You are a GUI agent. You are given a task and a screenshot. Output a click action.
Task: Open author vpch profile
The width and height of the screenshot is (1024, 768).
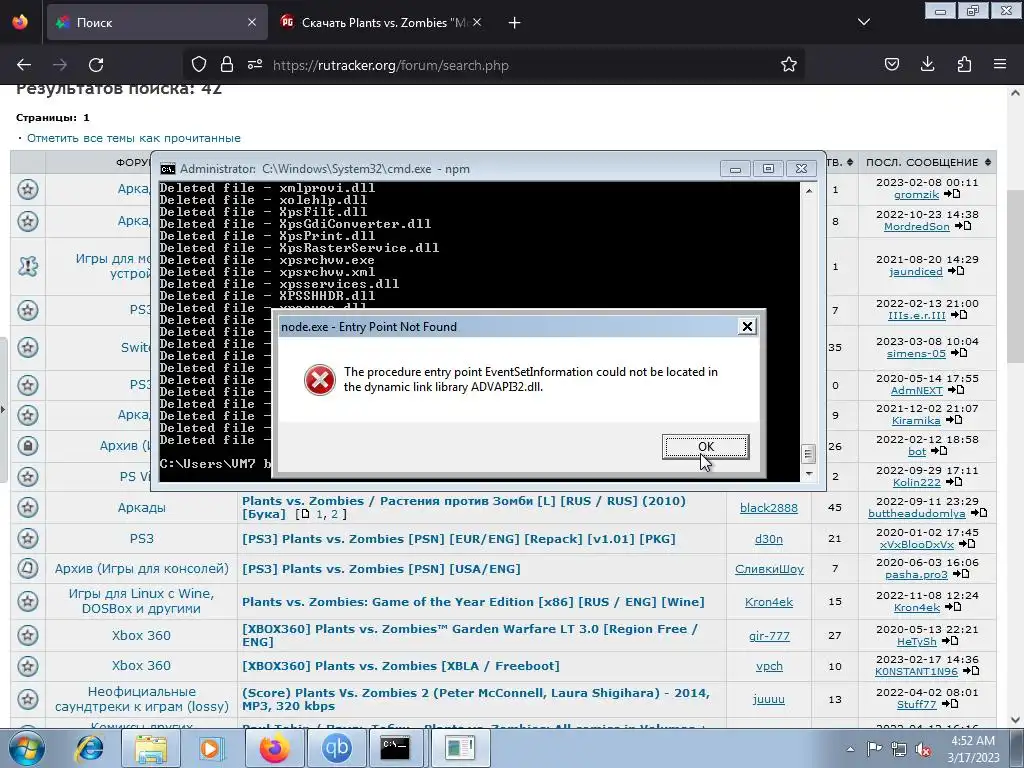769,666
